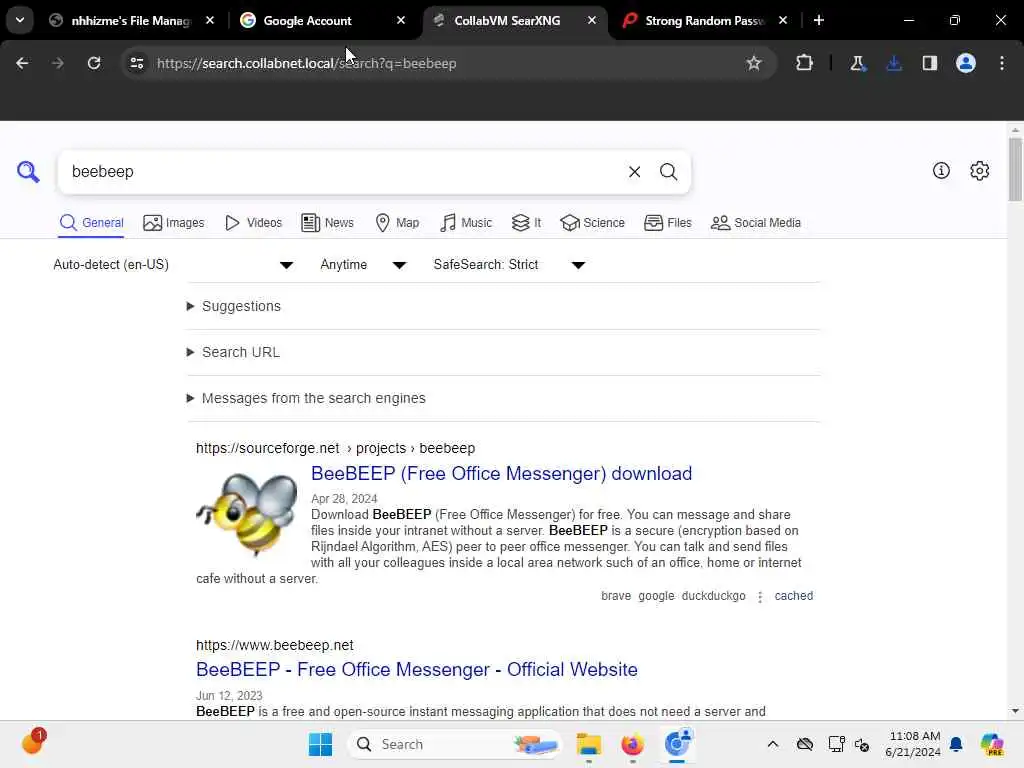Open BeeBEEP (Free Office Messenger) download link
The image size is (1024, 768).
pyautogui.click(x=501, y=473)
